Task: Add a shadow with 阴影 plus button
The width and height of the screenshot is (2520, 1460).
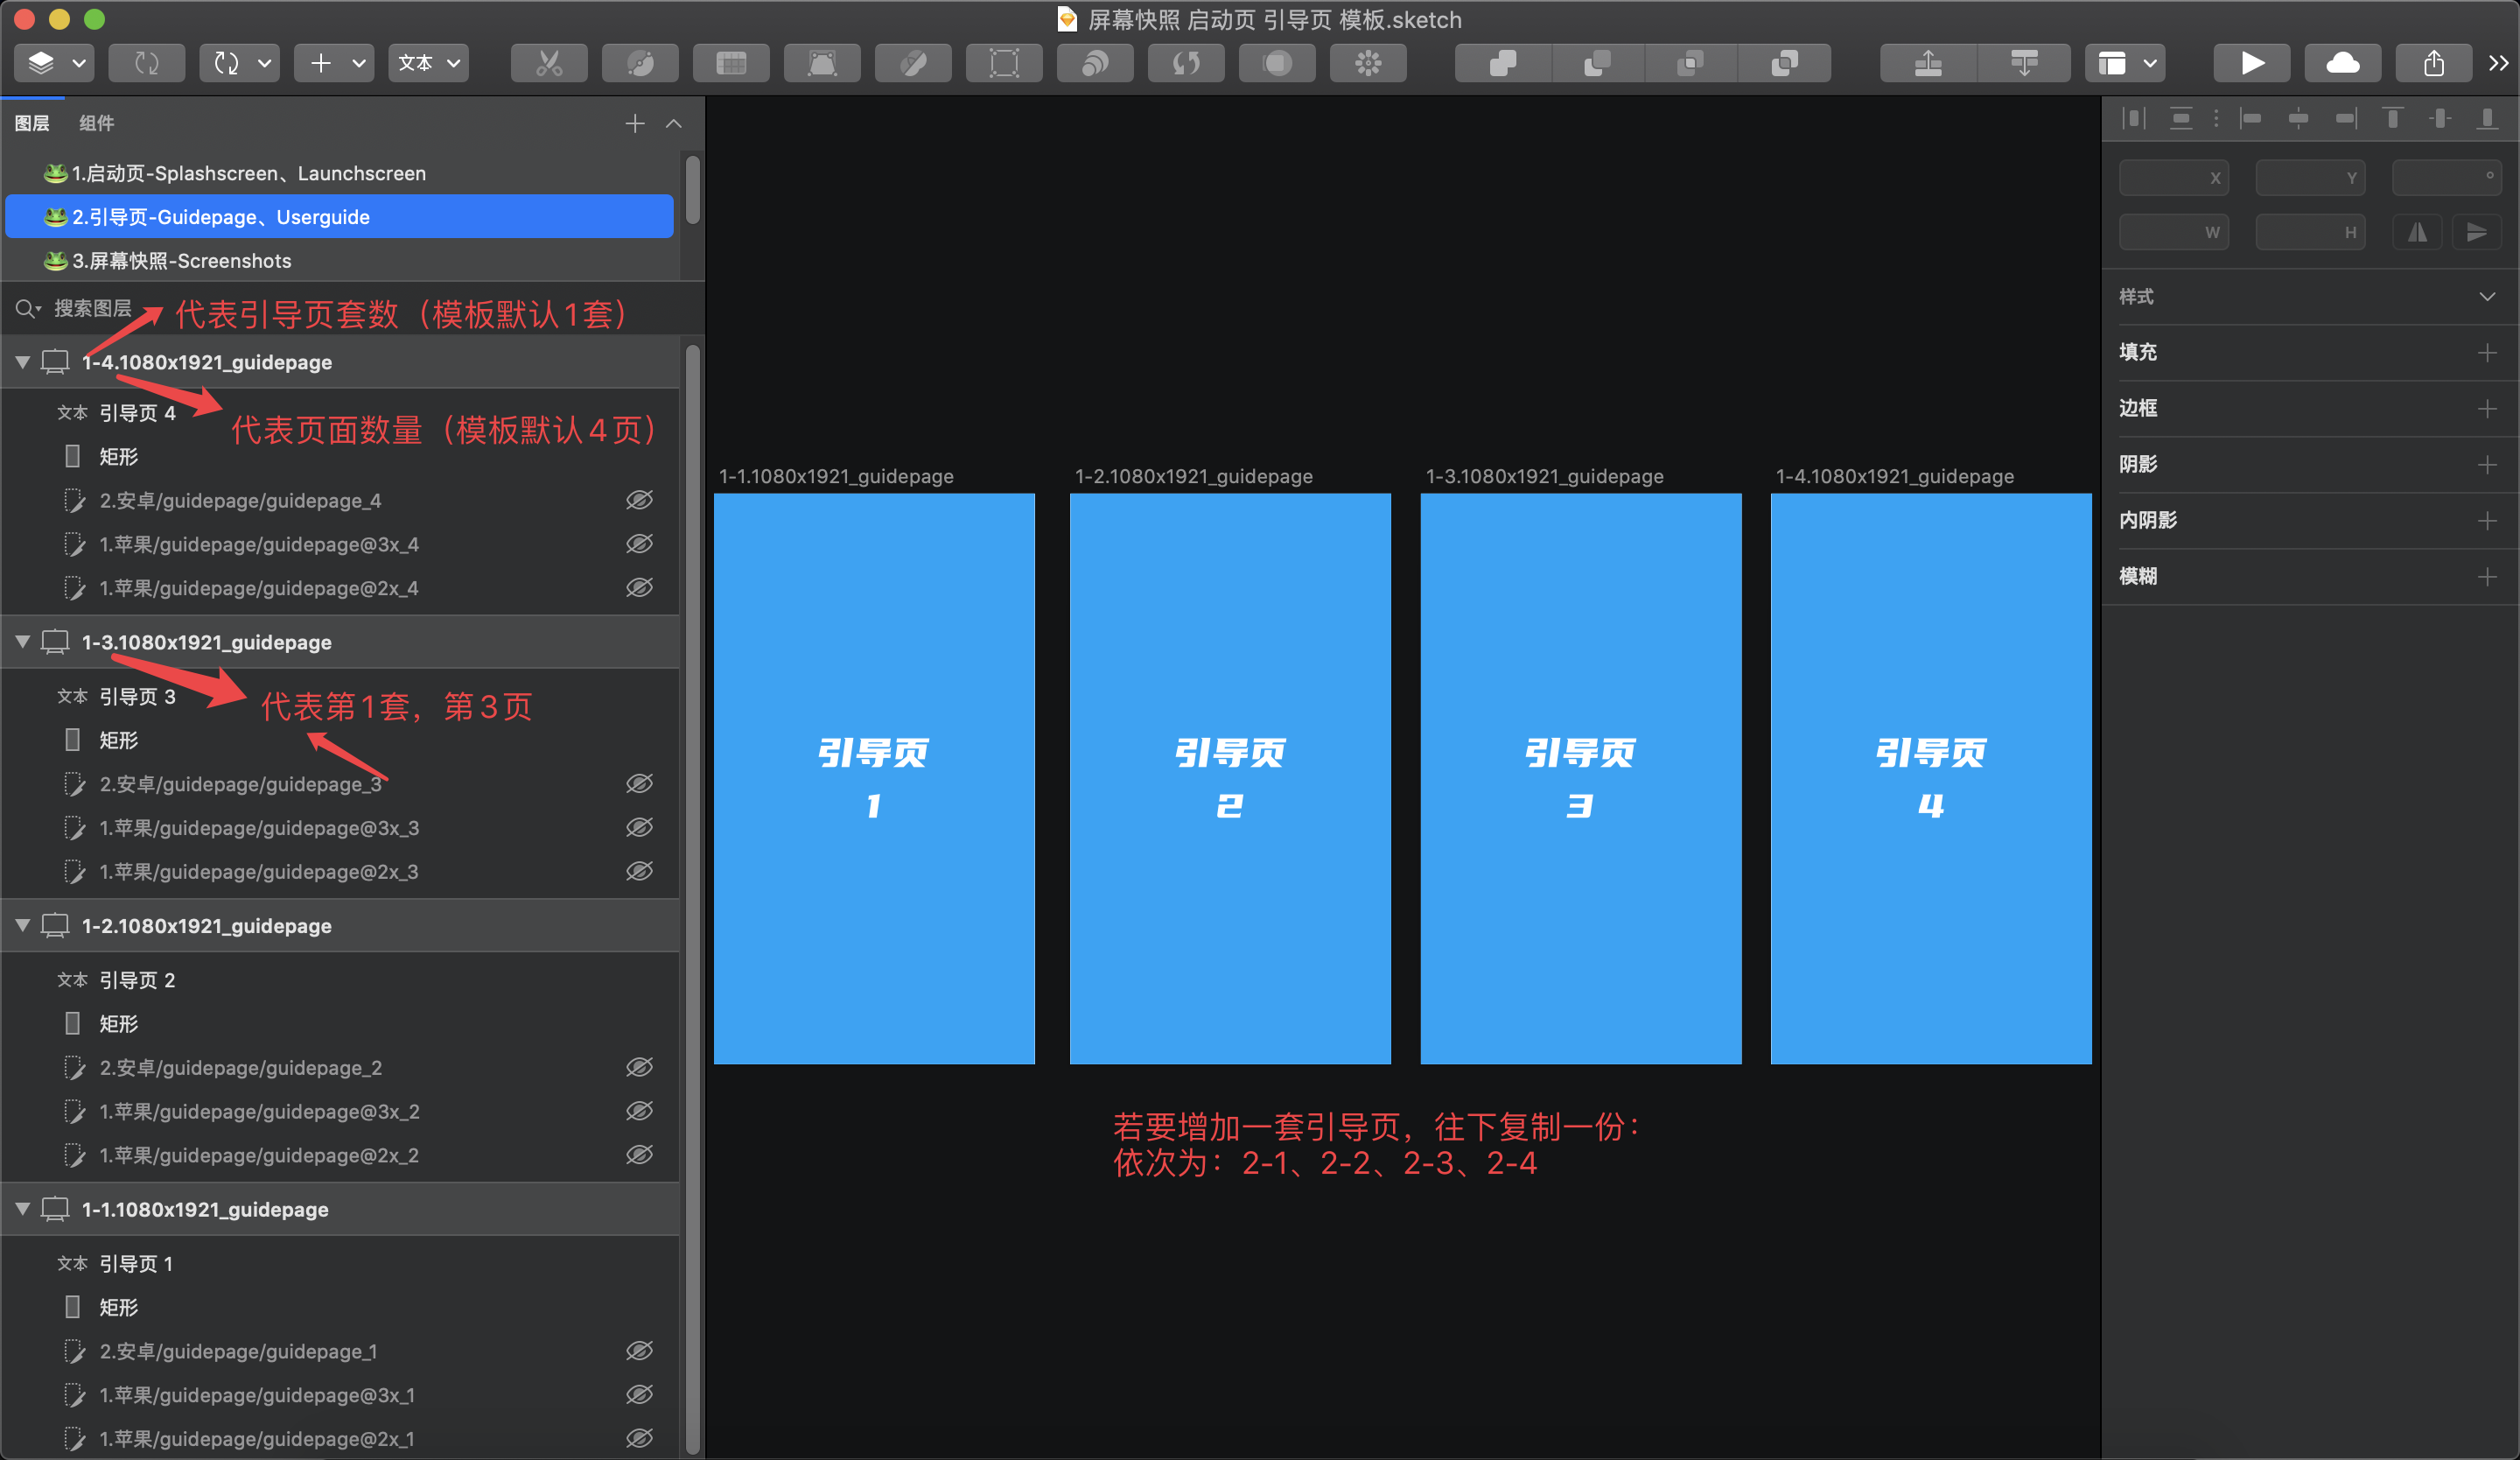Action: [x=2486, y=465]
